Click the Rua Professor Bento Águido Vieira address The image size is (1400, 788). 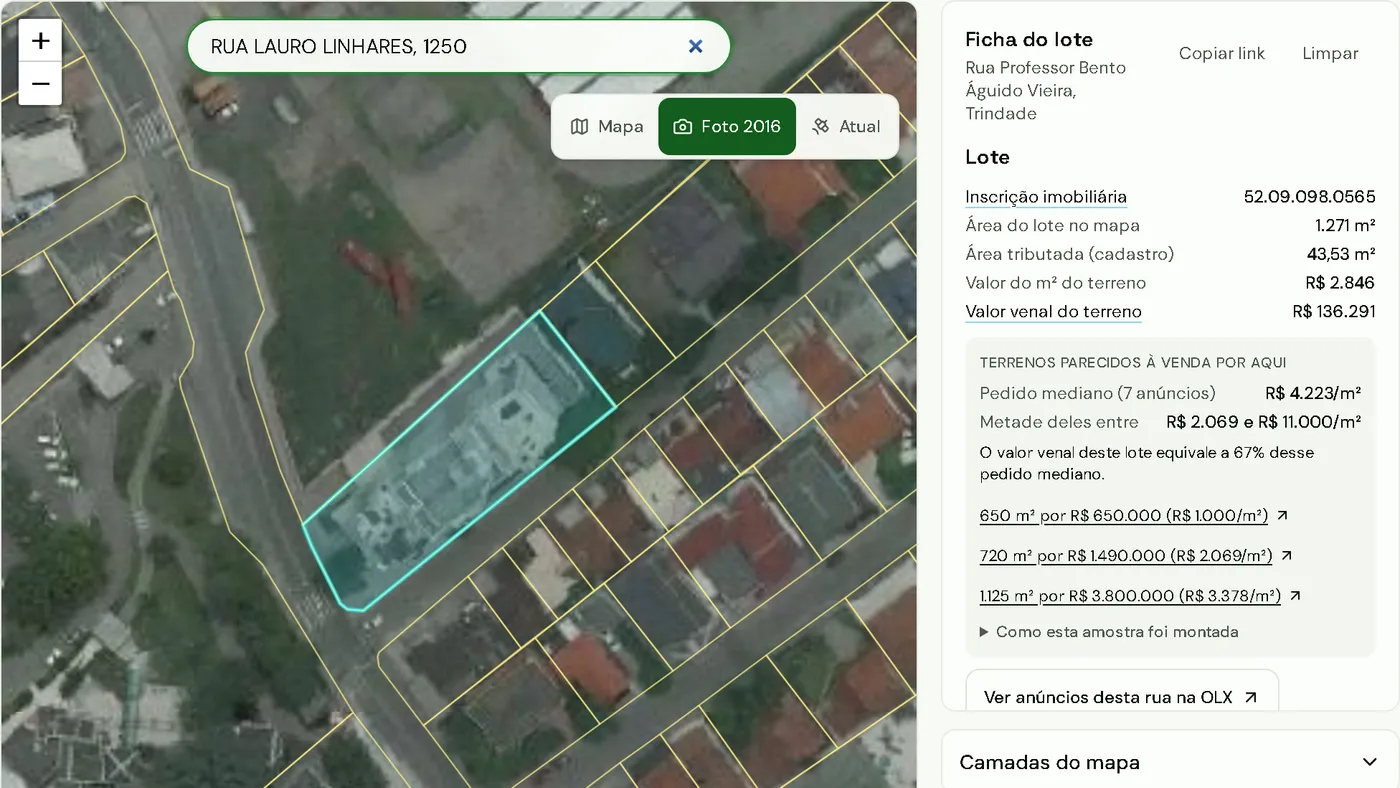pos(1046,91)
